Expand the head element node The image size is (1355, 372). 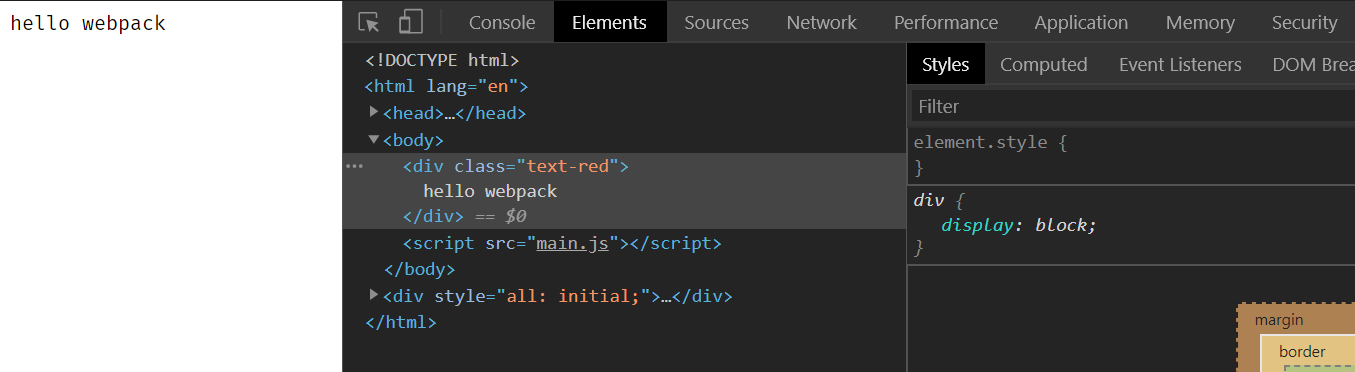click(x=374, y=112)
